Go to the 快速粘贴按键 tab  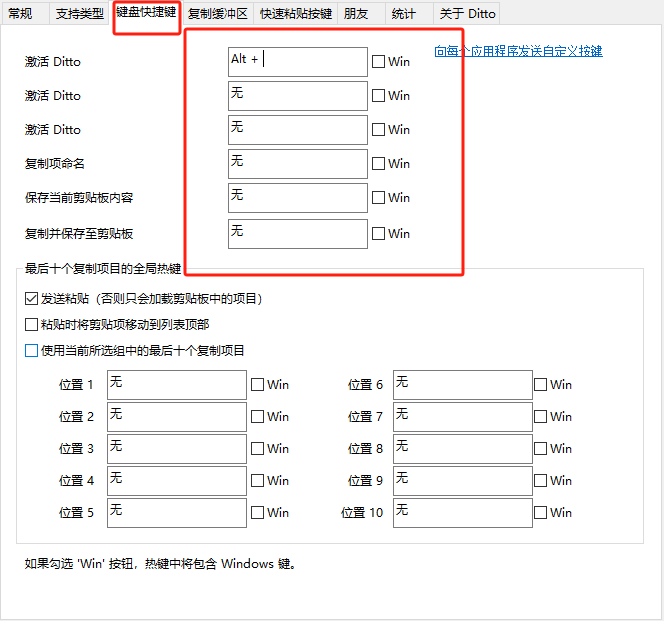[x=295, y=14]
